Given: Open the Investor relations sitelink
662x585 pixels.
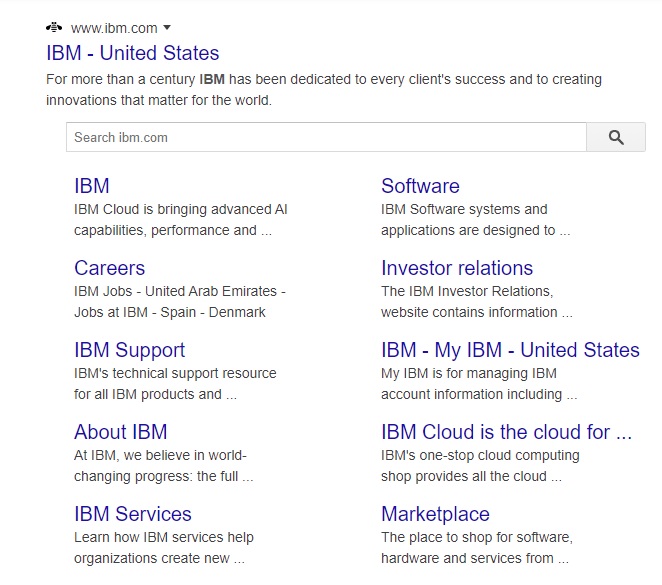Looking at the screenshot, I should point(457,268).
